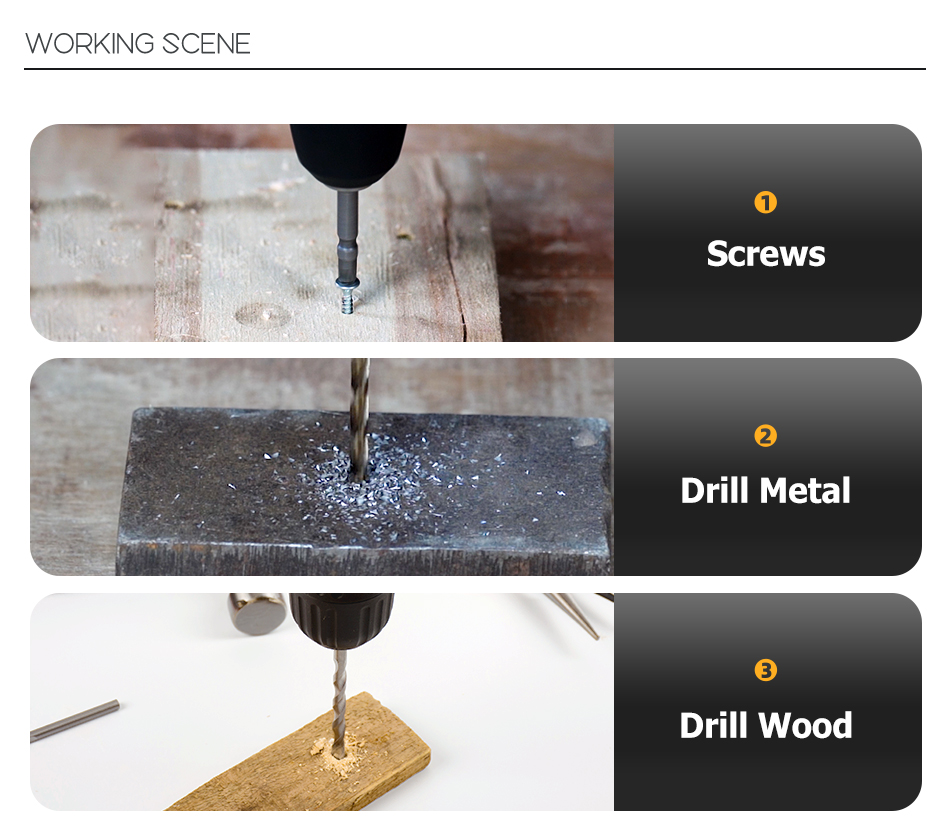Image resolution: width=950 pixels, height=820 pixels.
Task: Click the black drill chuck in first photo
Action: (348, 156)
